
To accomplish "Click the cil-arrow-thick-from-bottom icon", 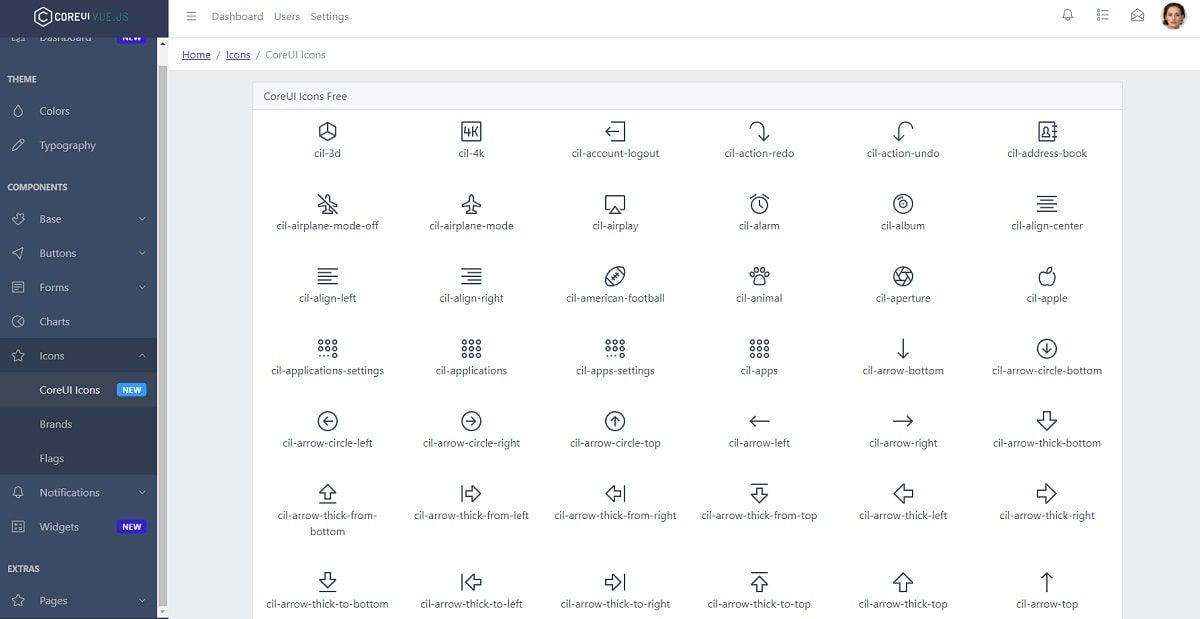I will click(x=327, y=493).
